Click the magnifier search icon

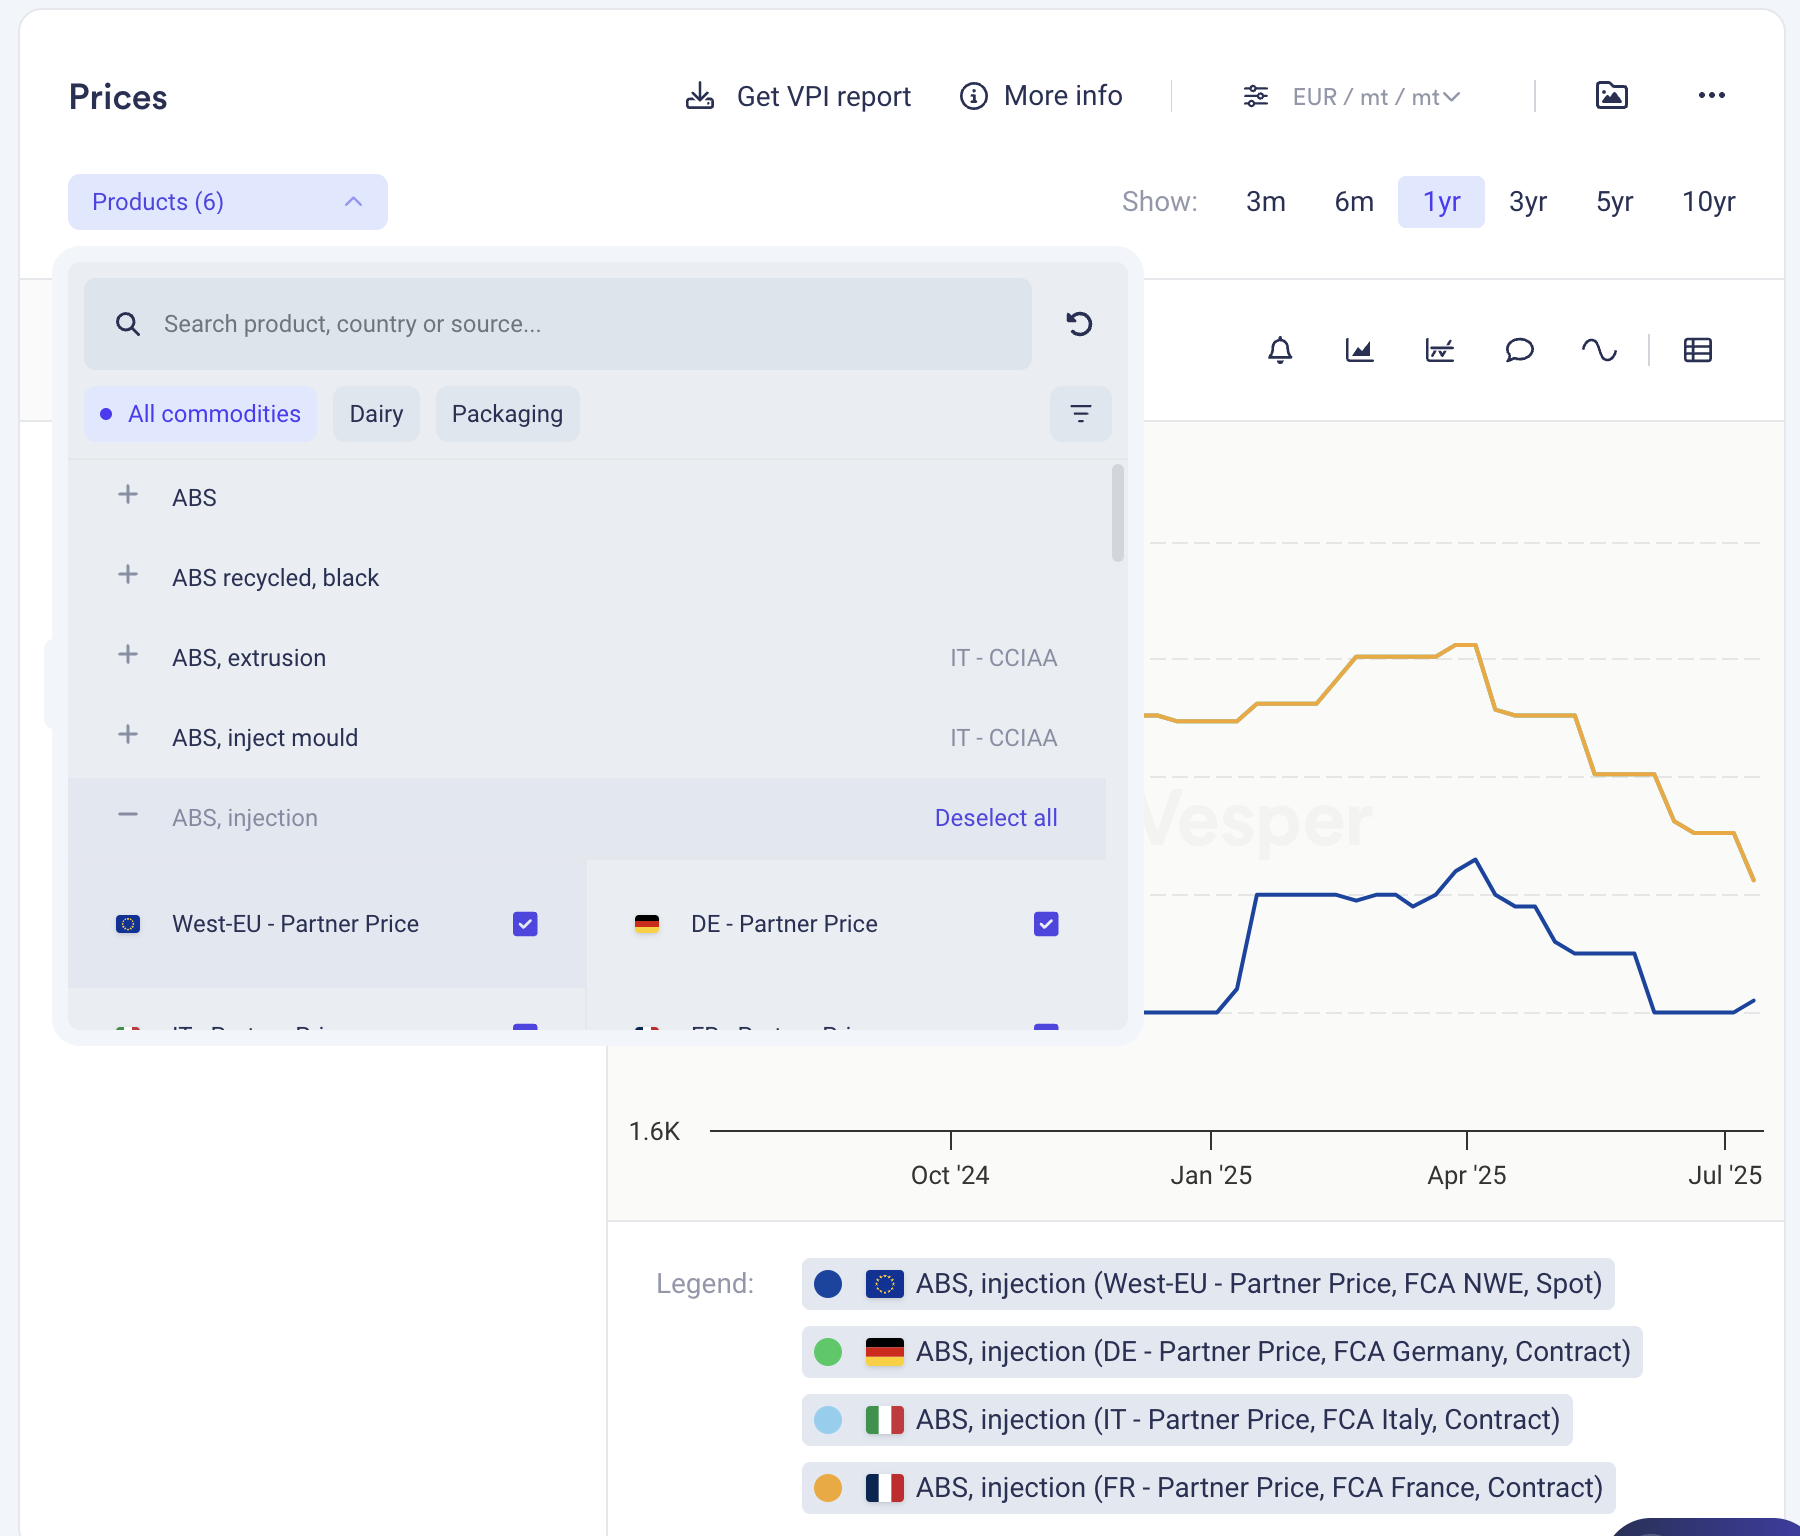pyautogui.click(x=127, y=324)
